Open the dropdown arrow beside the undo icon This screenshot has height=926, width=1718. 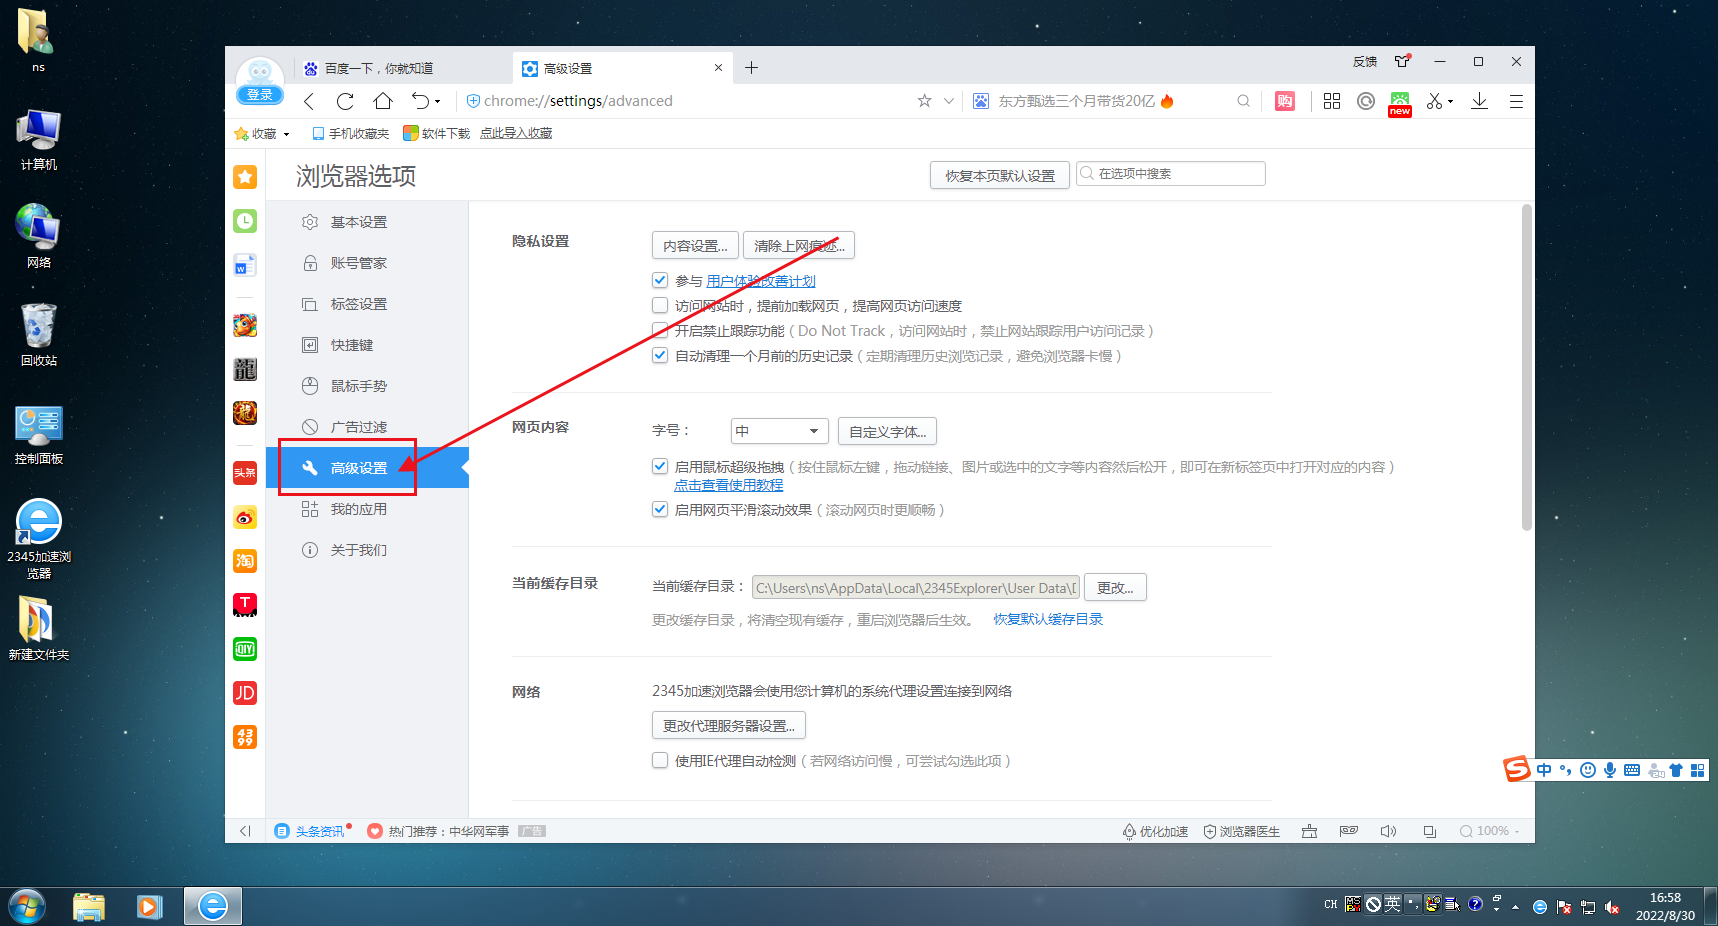[437, 101]
